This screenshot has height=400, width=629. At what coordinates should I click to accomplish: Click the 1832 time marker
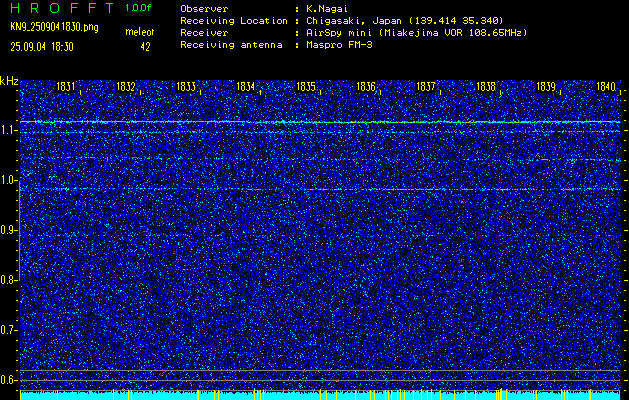pyautogui.click(x=126, y=87)
